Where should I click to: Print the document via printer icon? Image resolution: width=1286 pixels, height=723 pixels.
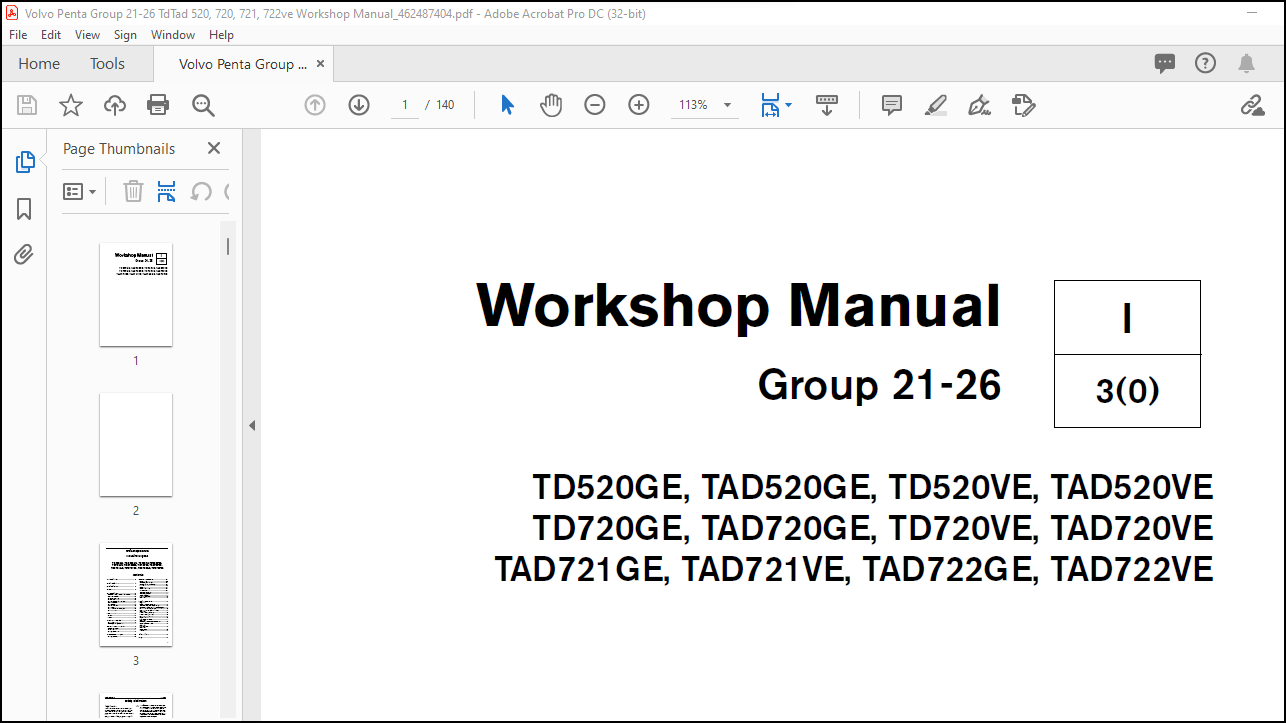tap(158, 105)
